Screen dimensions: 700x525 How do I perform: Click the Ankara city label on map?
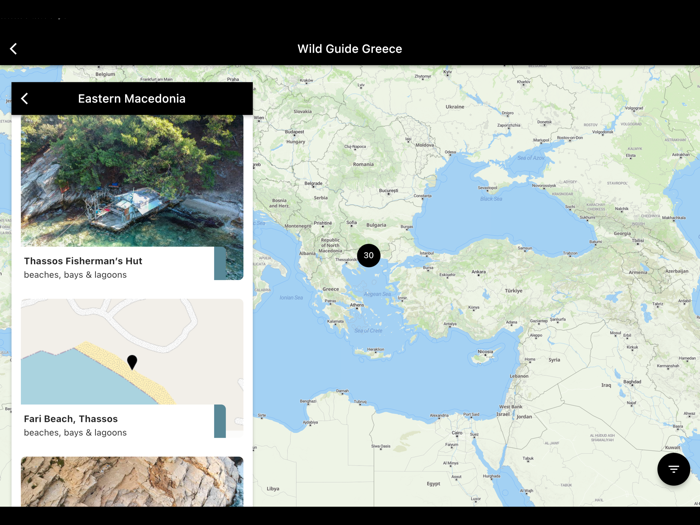tap(479, 272)
